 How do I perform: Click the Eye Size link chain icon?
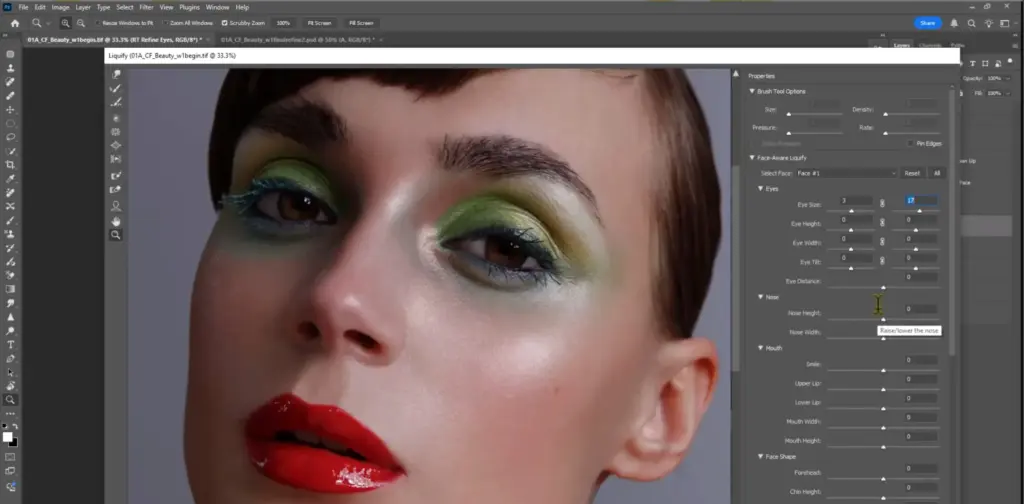coord(882,202)
